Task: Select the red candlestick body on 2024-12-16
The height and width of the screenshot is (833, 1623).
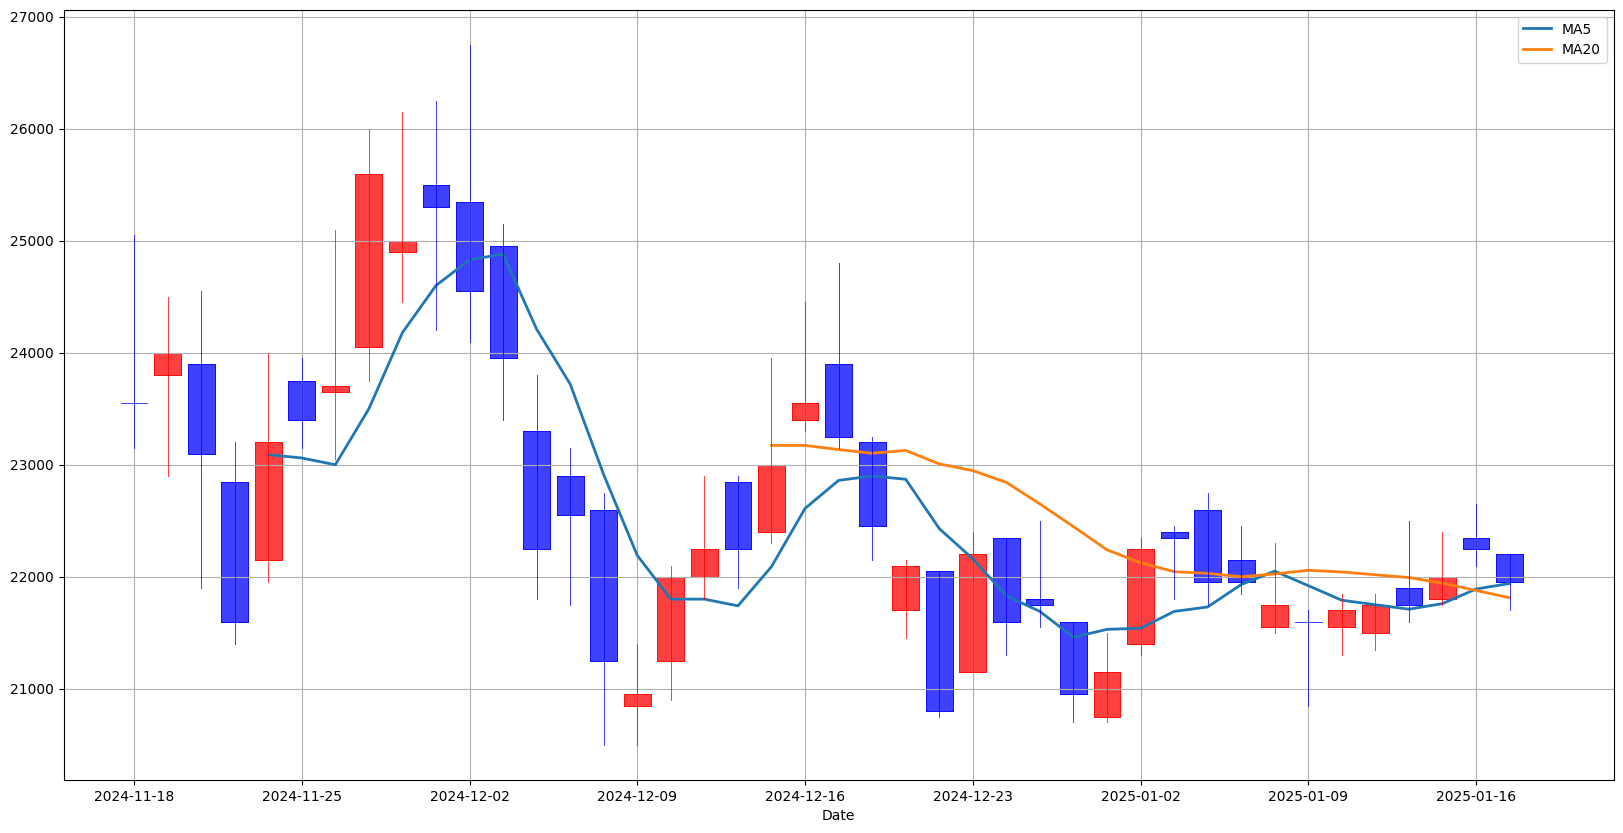Action: click(805, 411)
